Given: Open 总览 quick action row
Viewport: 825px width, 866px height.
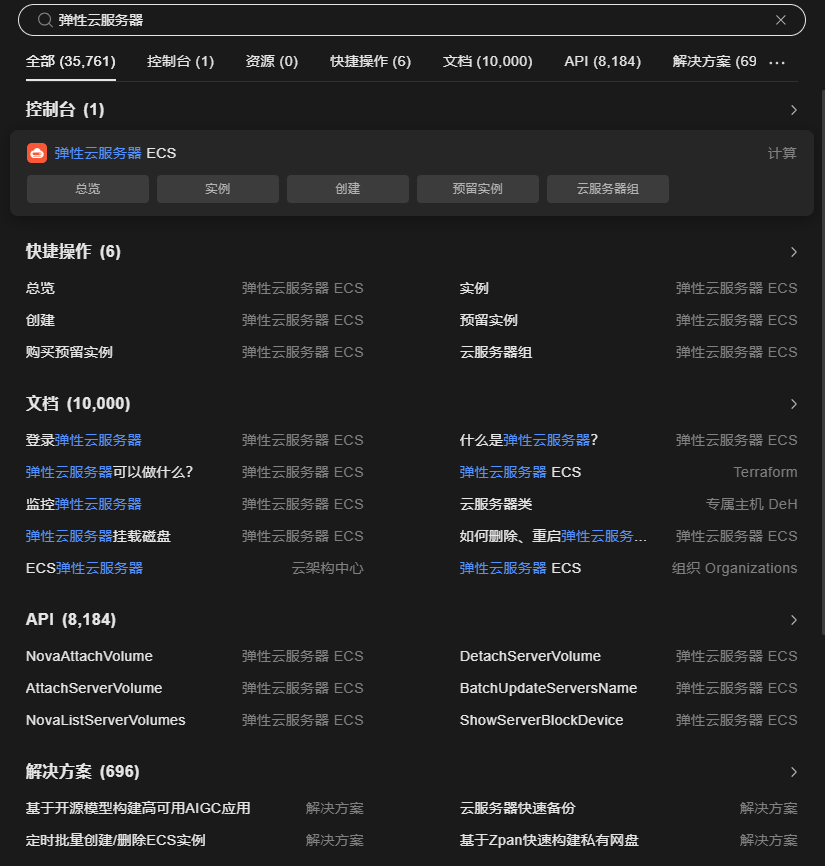Looking at the screenshot, I should tap(194, 288).
